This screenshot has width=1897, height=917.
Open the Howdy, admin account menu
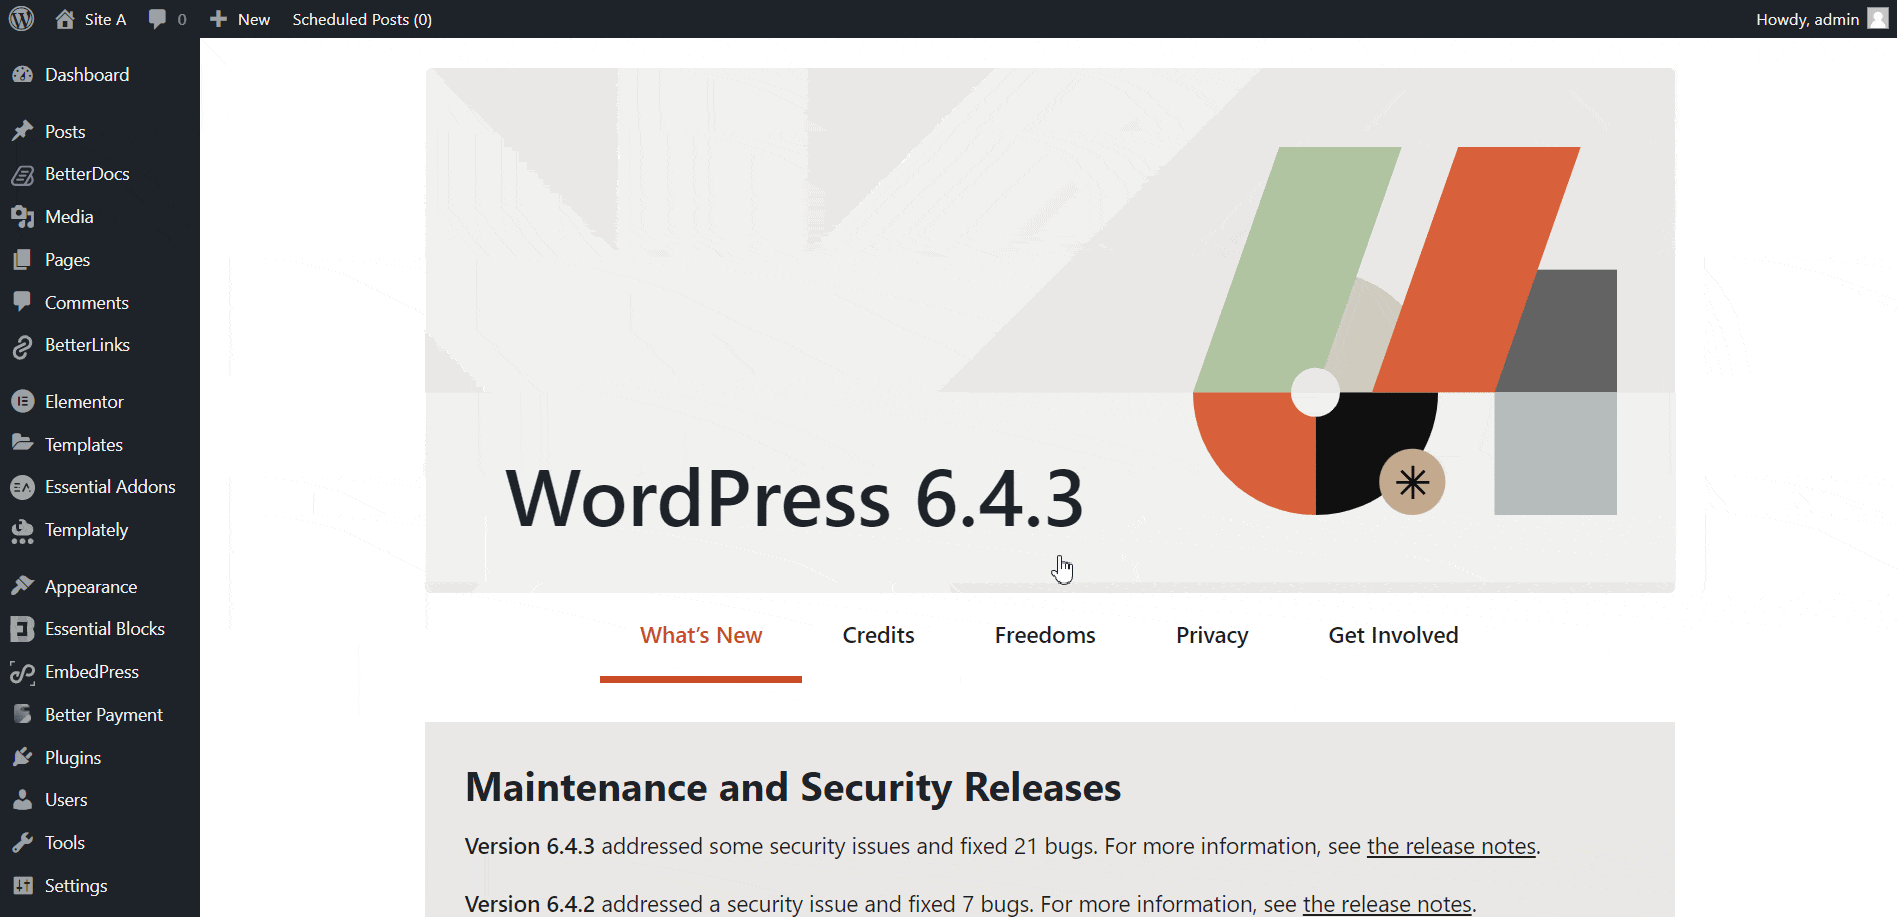1808,18
